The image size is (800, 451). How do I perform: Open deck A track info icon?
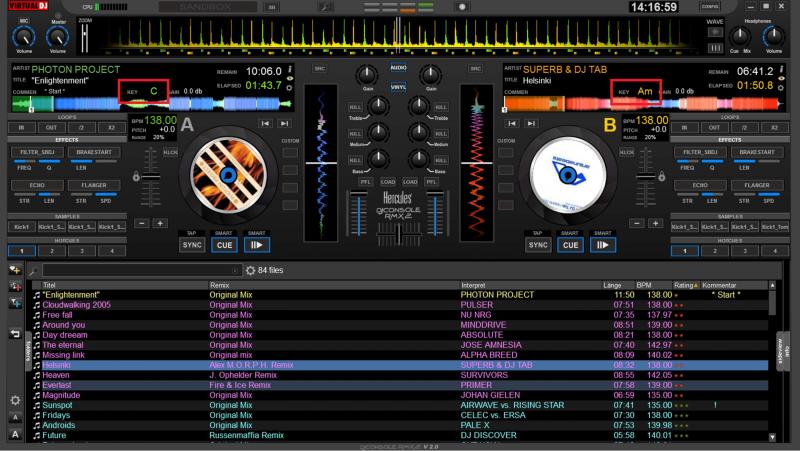[290, 69]
